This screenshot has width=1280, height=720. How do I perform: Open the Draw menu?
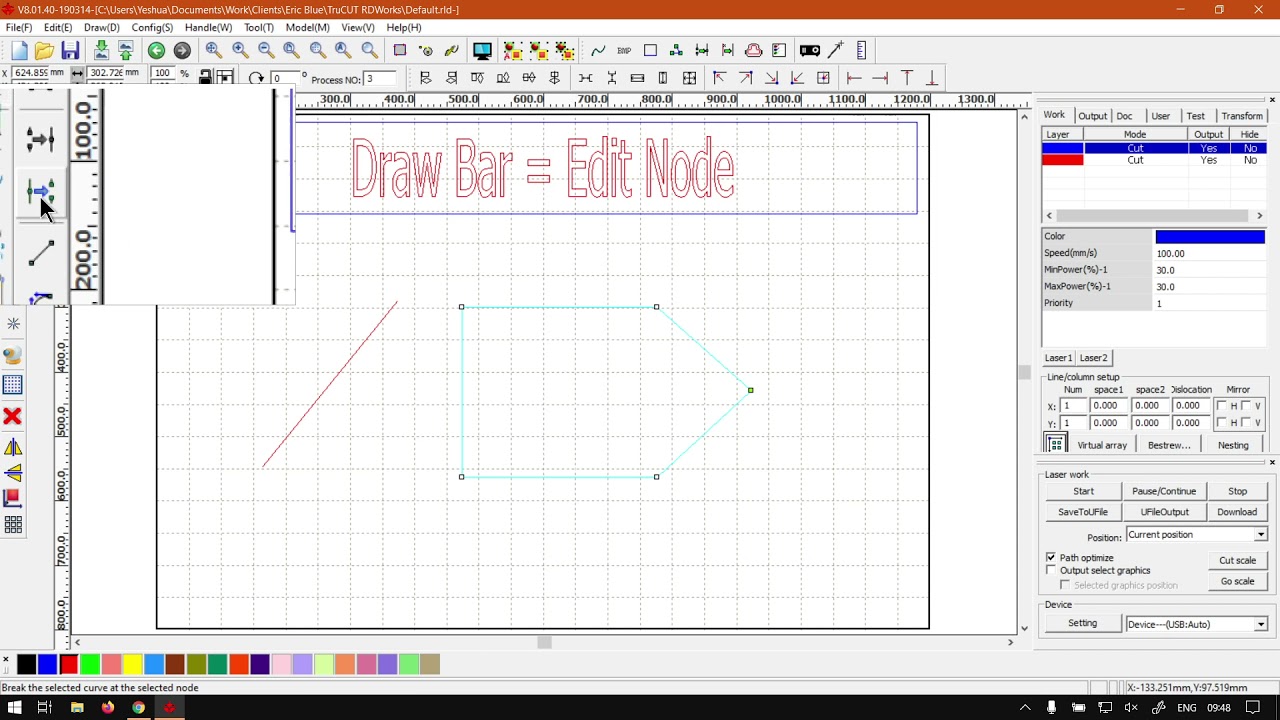click(x=101, y=28)
